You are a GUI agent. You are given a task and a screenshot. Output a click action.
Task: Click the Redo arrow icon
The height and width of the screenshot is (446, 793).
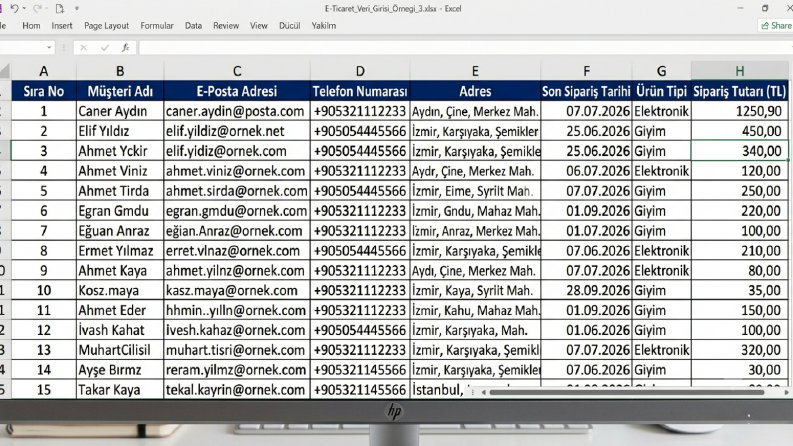(x=37, y=8)
